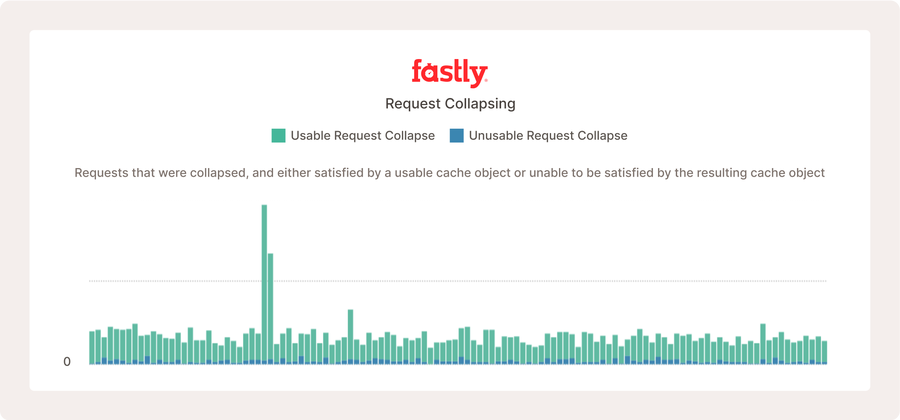Click the tall bar near the right end
The image size is (900, 420).
click(763, 344)
